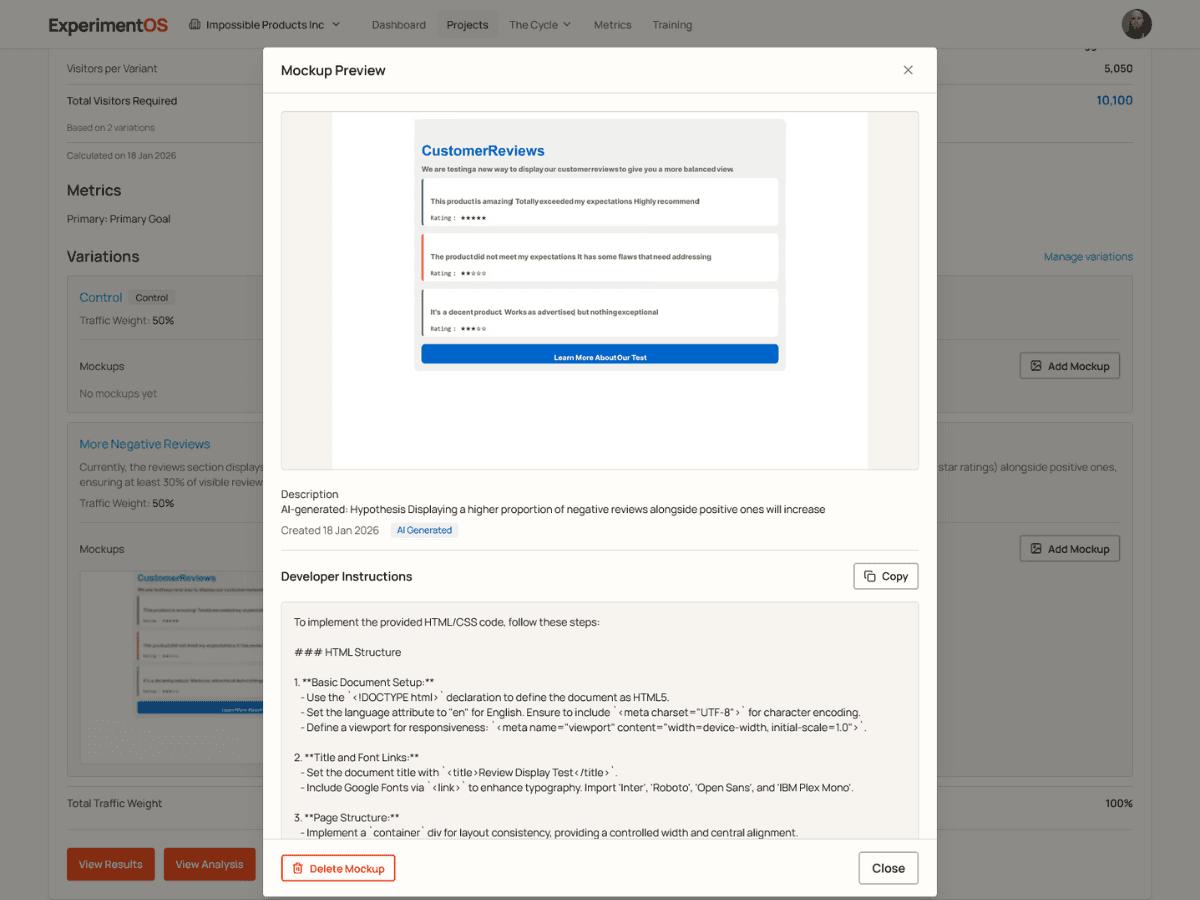
Task: Open the Training navigation item
Action: click(672, 25)
